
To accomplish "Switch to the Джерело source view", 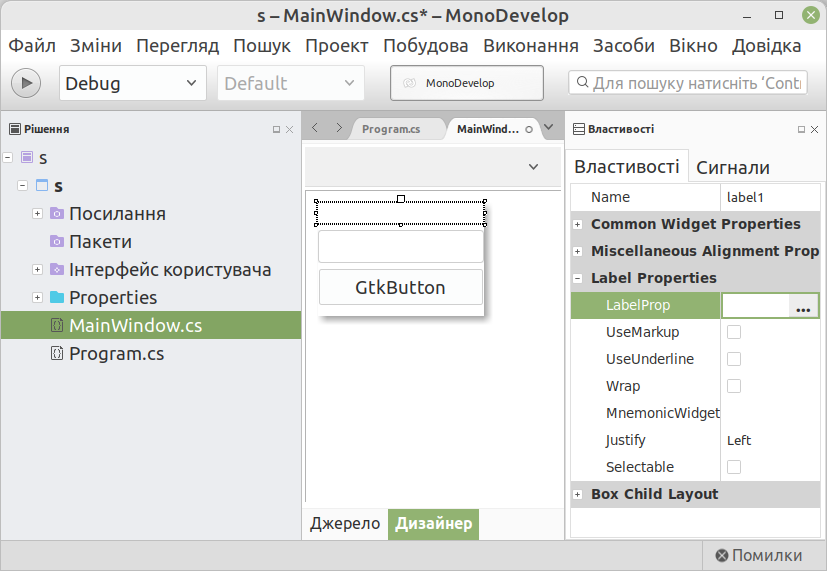I will tap(345, 524).
